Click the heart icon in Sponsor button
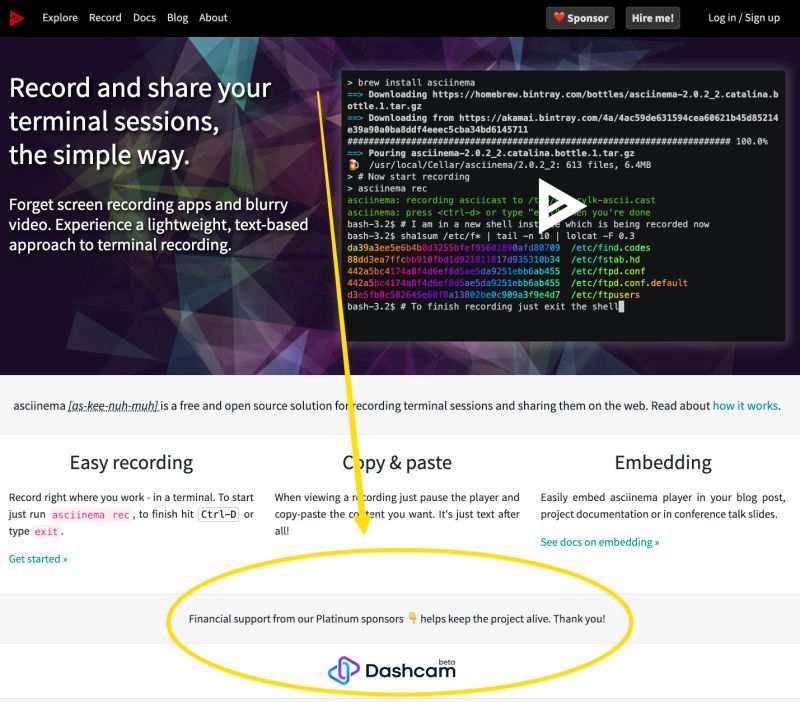 pos(559,17)
